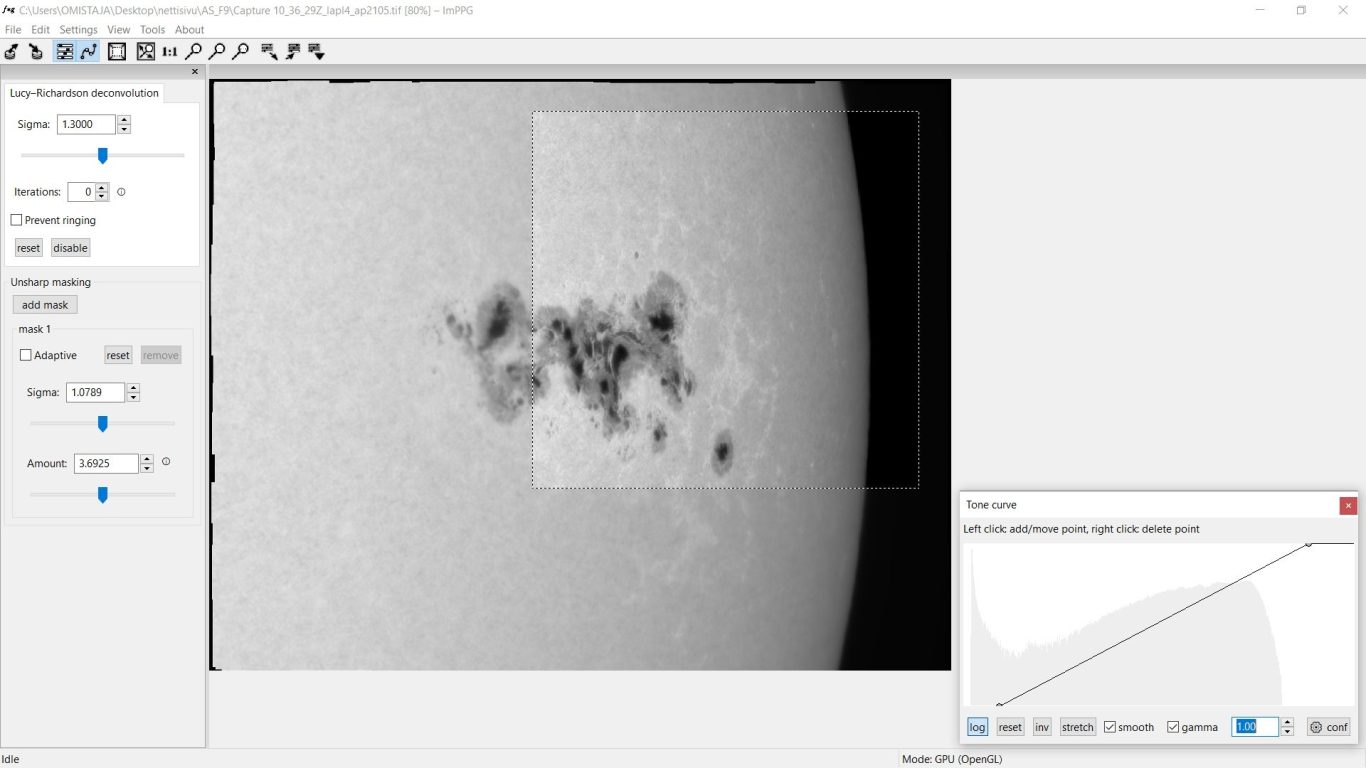This screenshot has height=768, width=1366.
Task: Click the tone curve reset button
Action: click(1010, 727)
